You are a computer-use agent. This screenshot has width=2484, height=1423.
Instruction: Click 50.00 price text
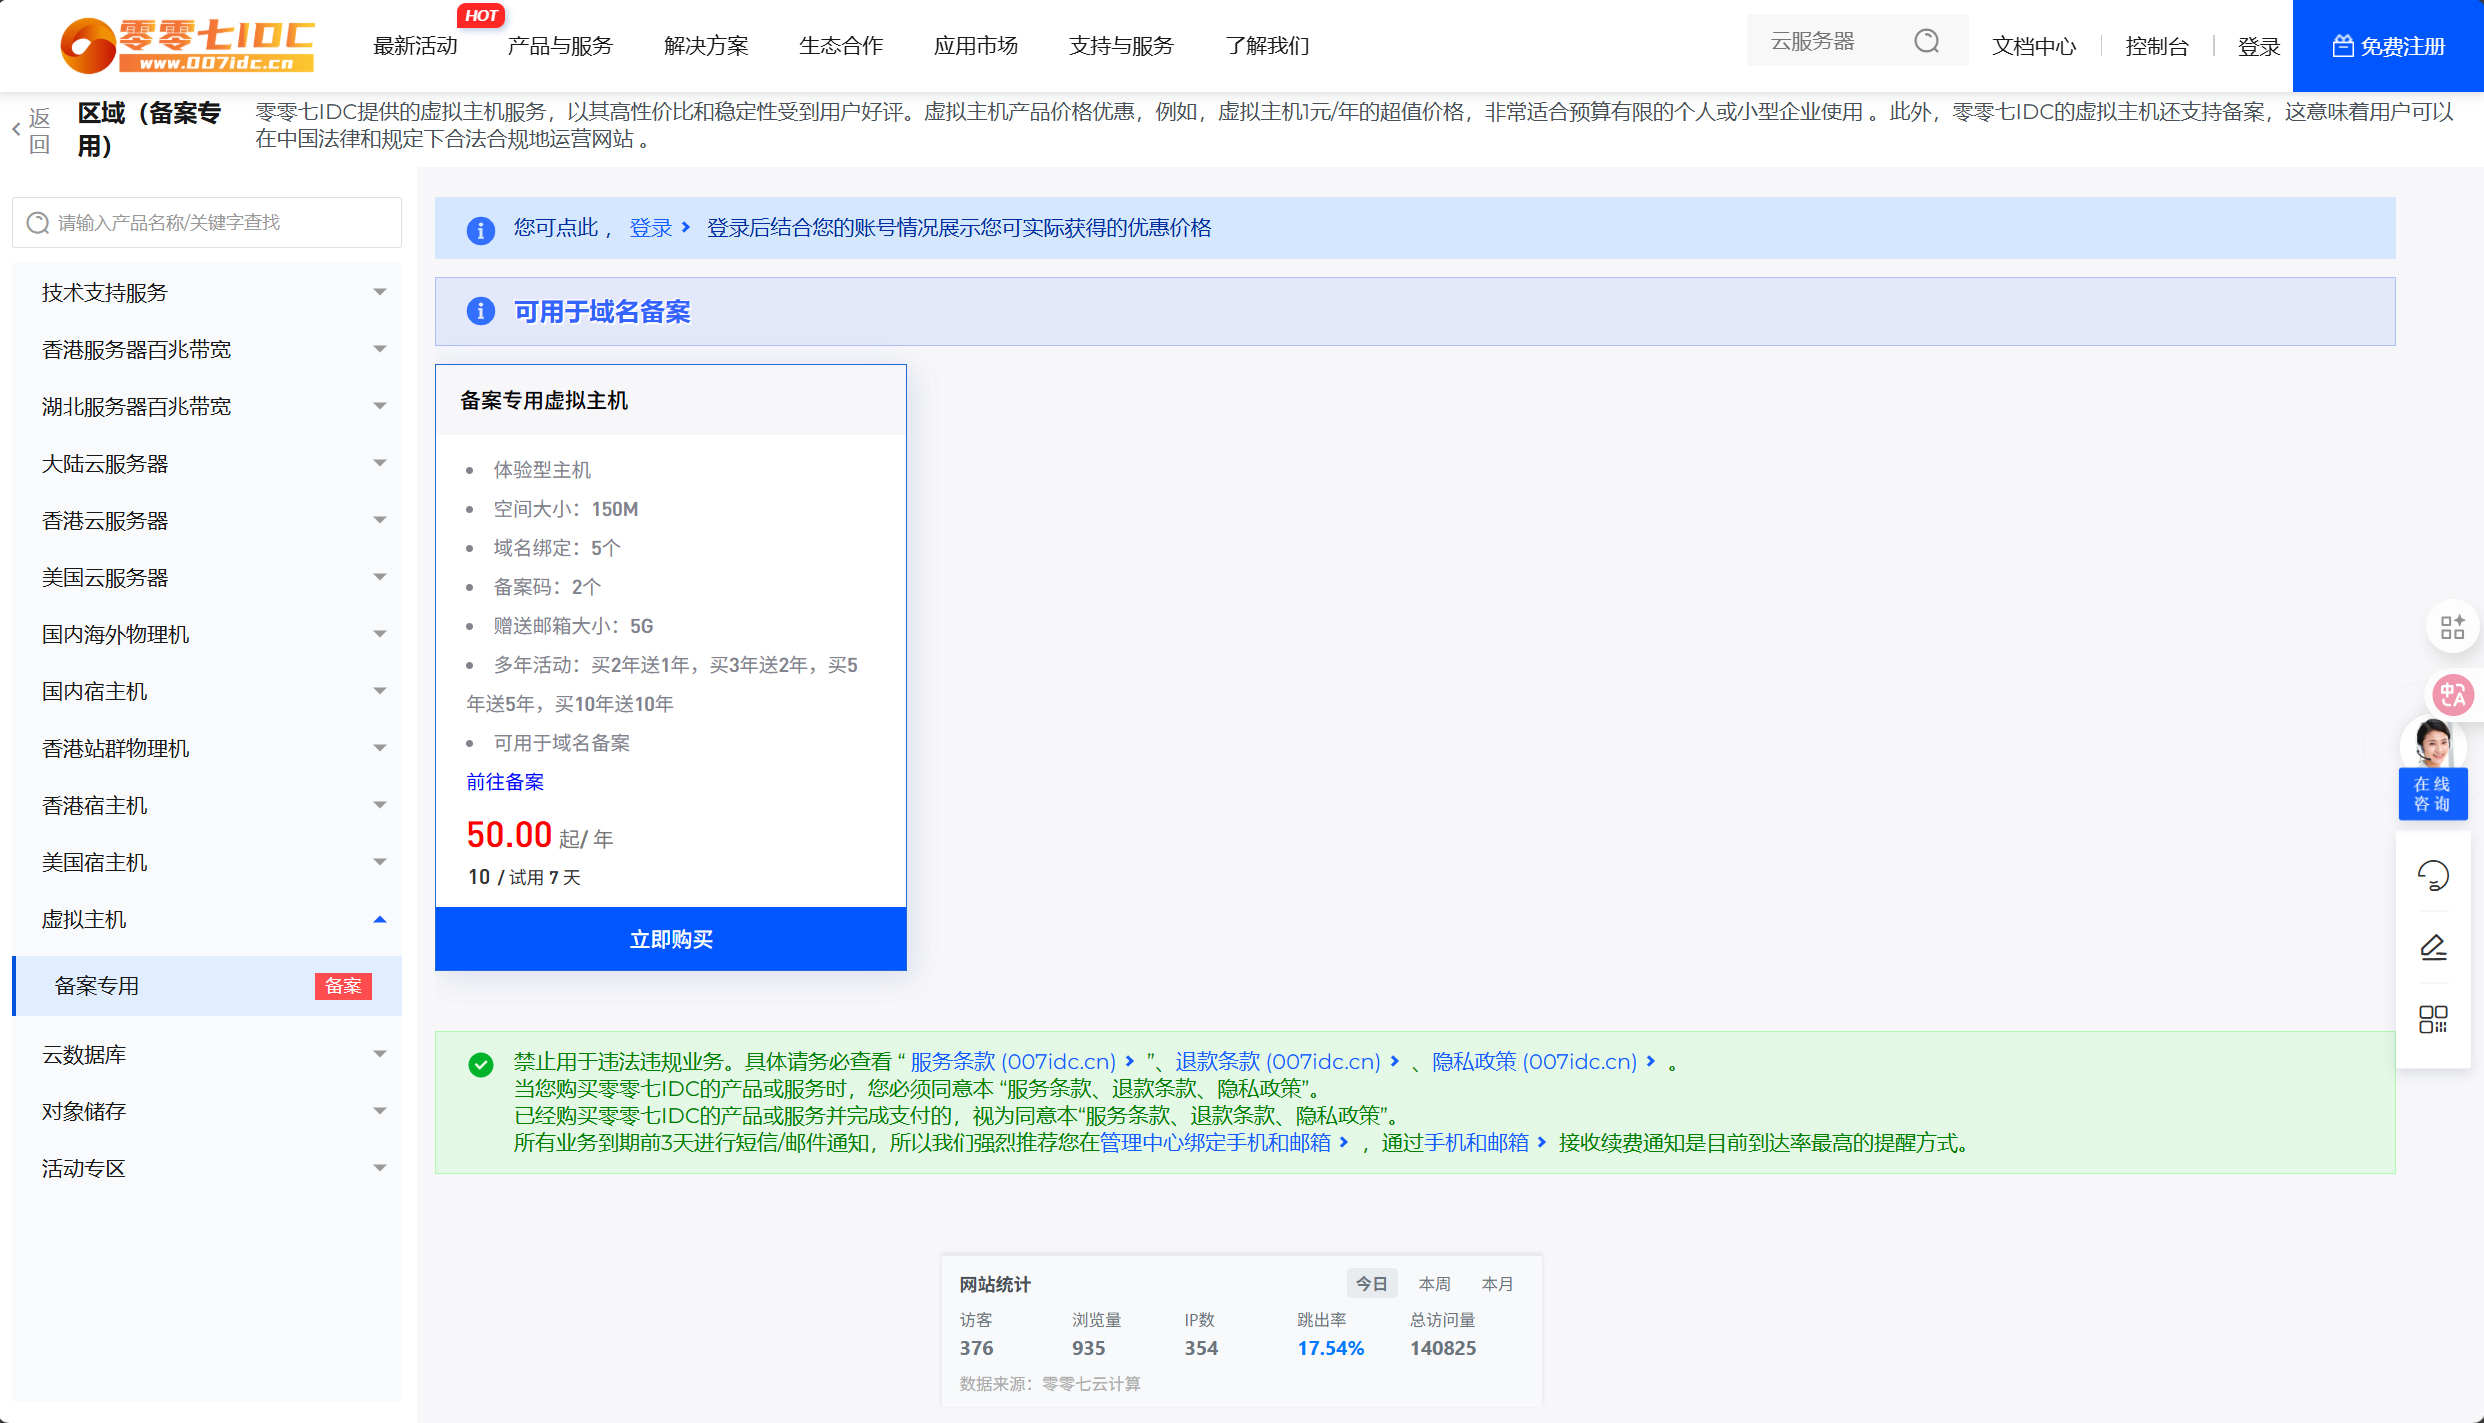click(x=509, y=835)
